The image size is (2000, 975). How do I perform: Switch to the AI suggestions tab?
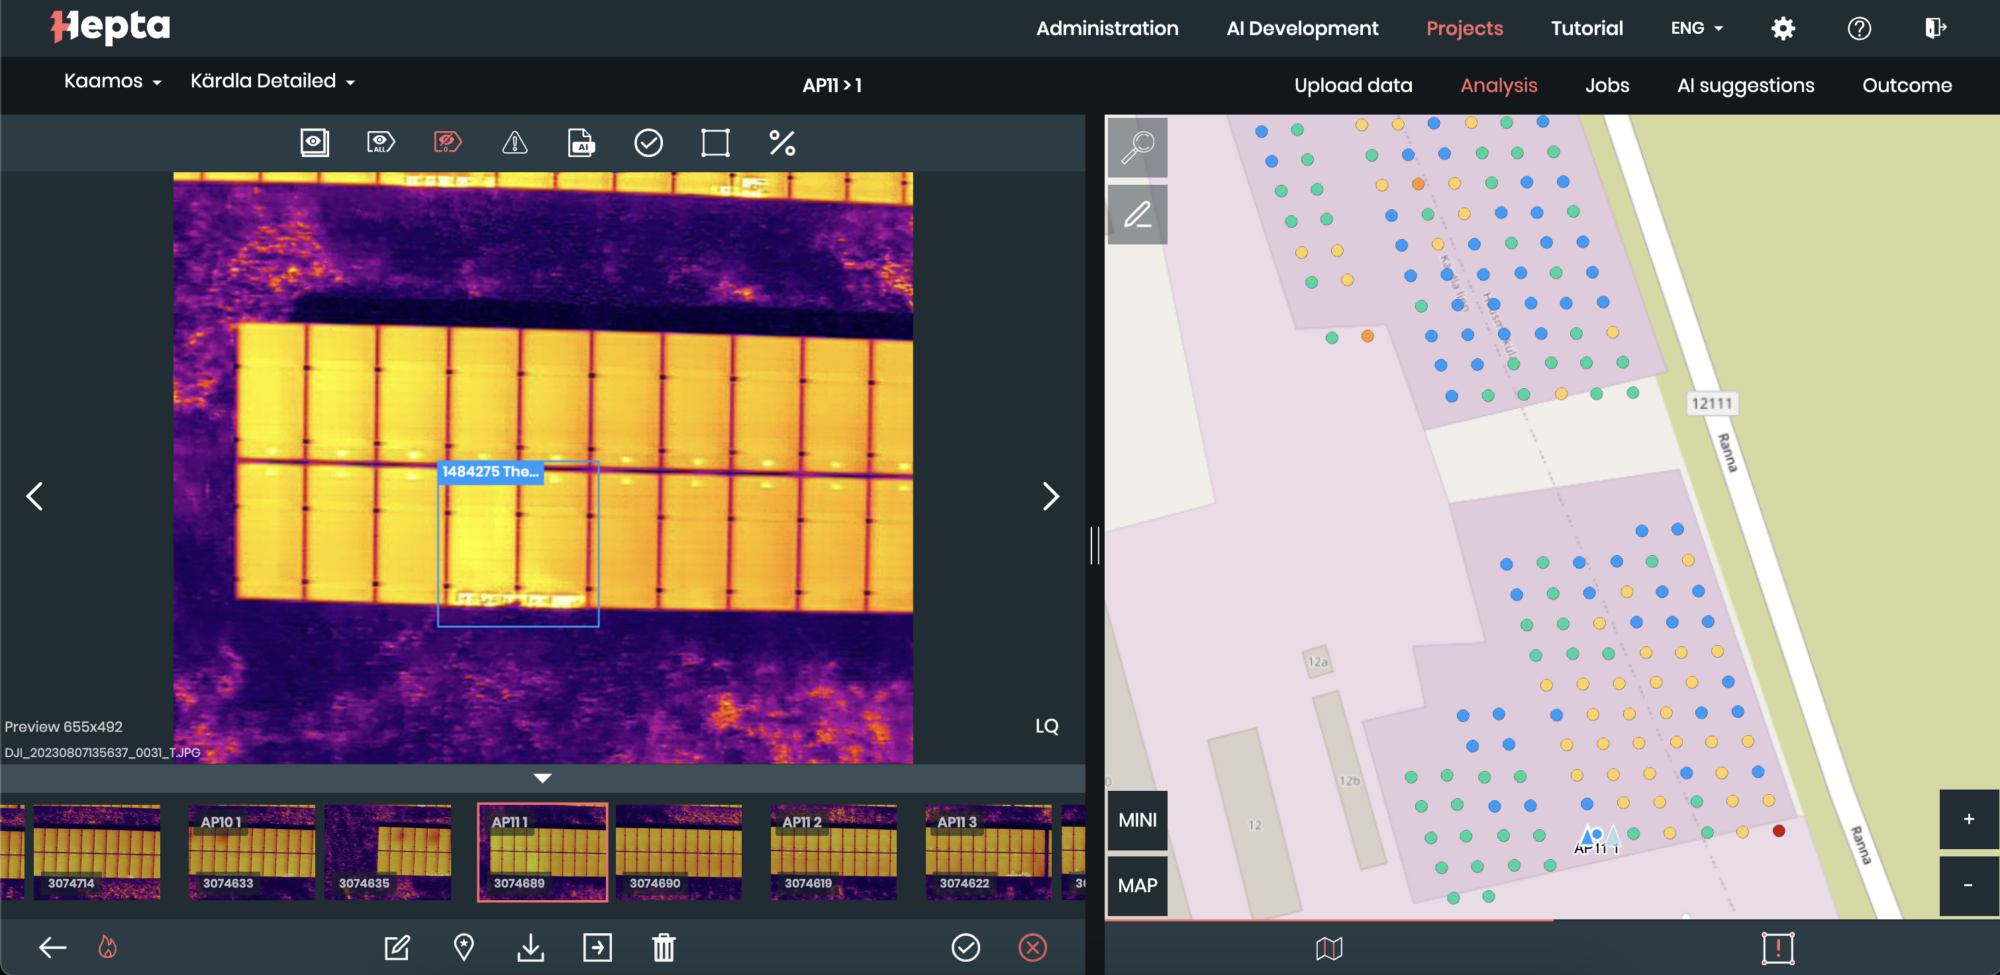(x=1745, y=85)
